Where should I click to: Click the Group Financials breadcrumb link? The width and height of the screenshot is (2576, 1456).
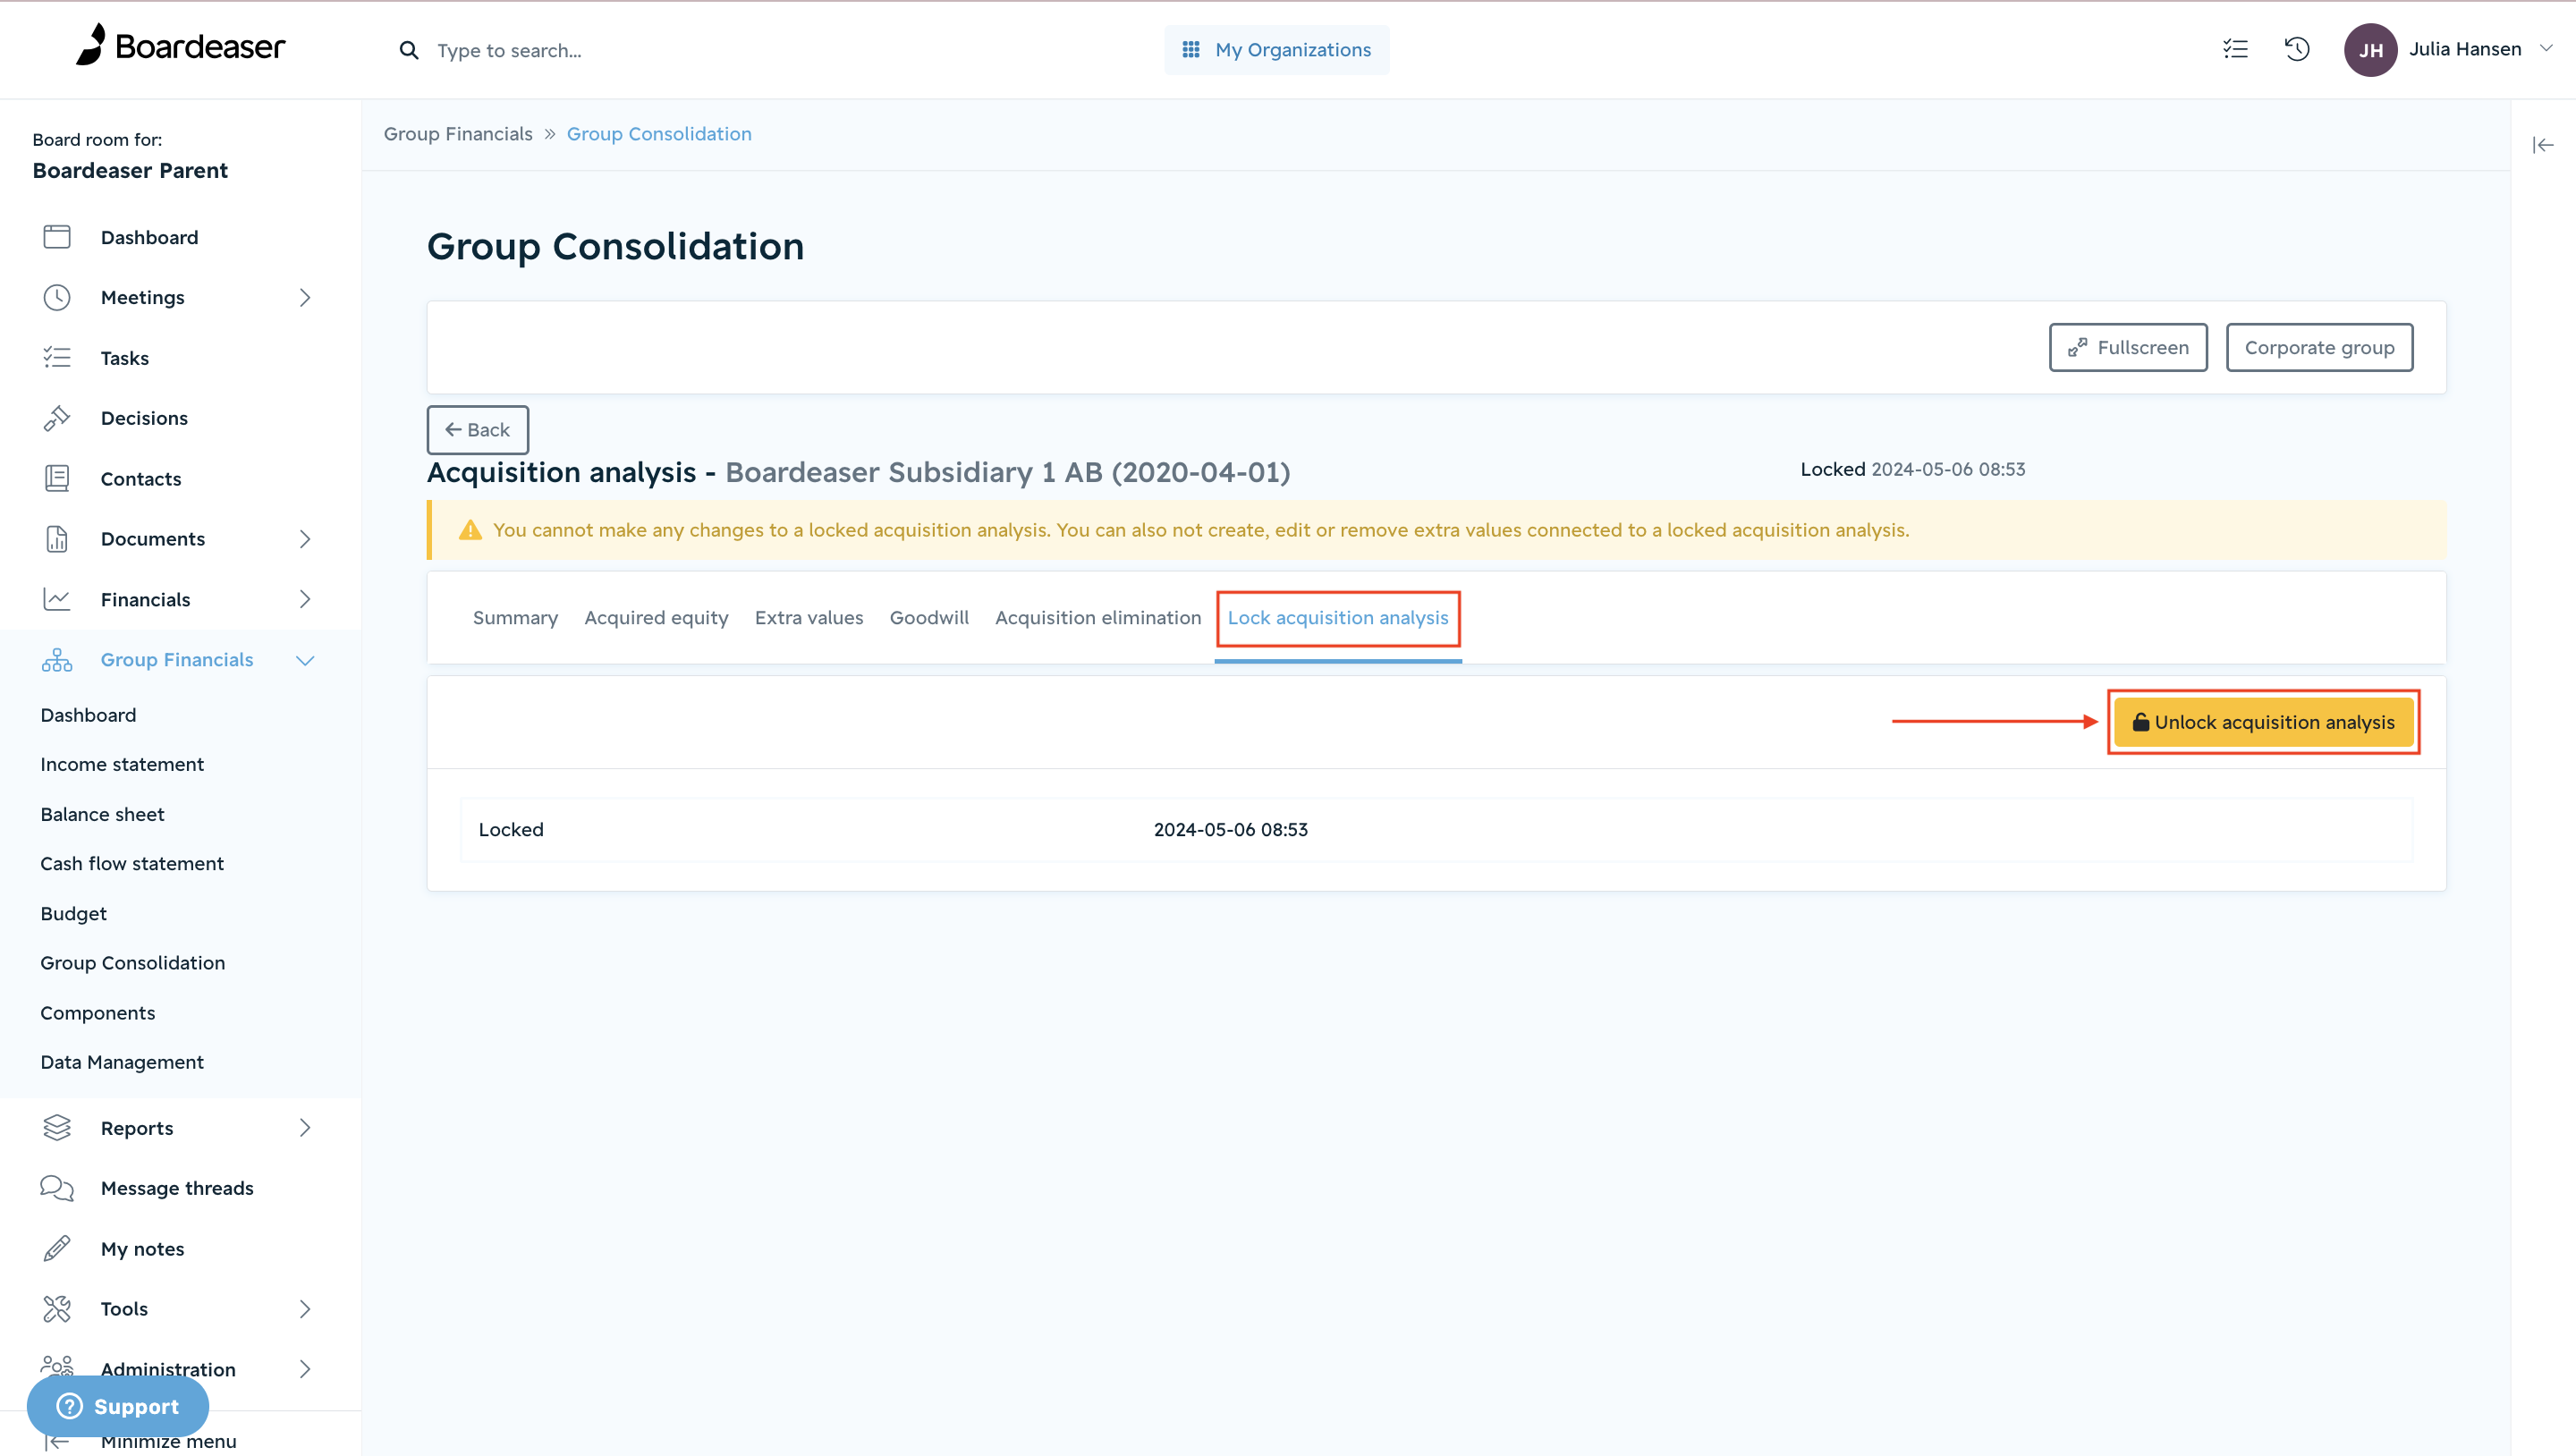458,134
